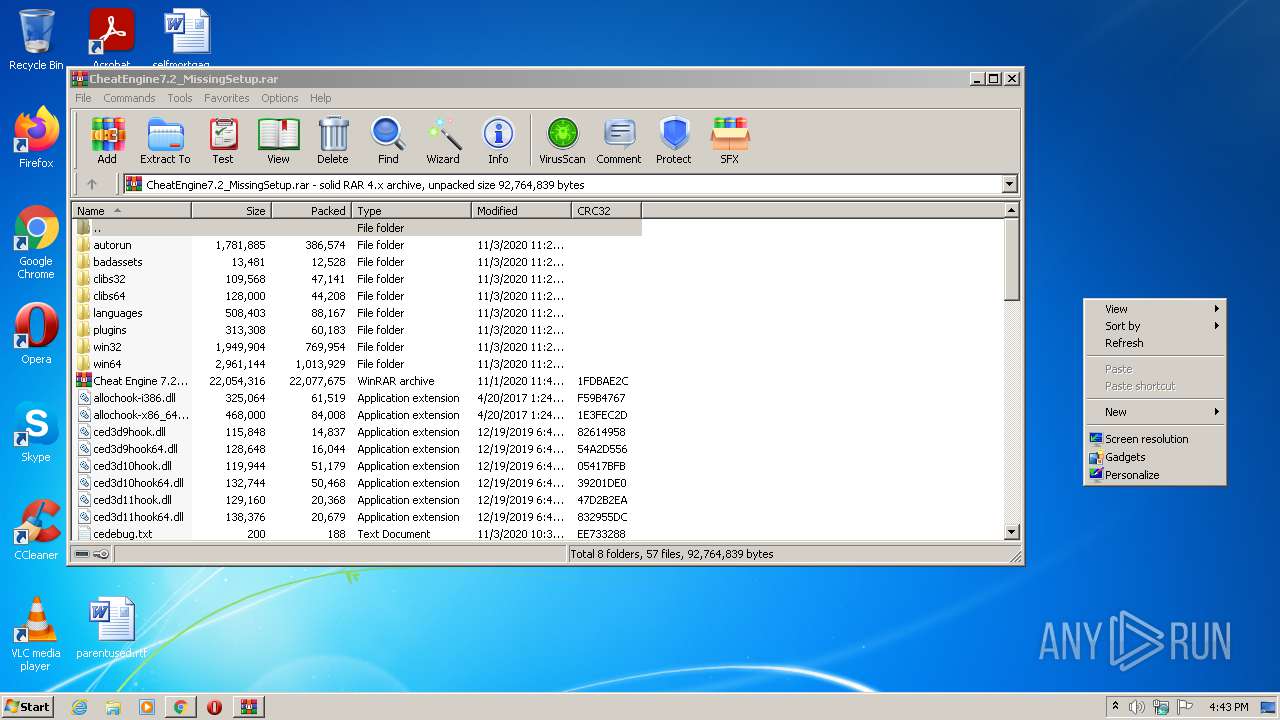Open Gadgets from context menu
Screen dimensions: 1280x720
1155,457
